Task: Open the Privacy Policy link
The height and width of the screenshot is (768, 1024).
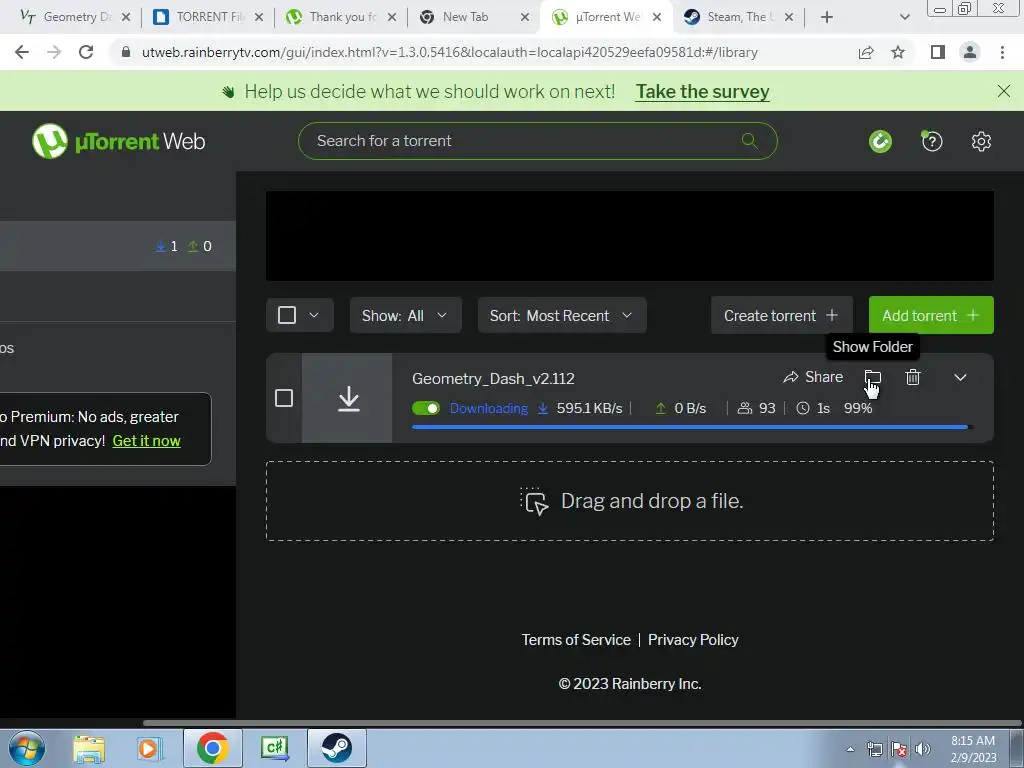Action: point(693,640)
